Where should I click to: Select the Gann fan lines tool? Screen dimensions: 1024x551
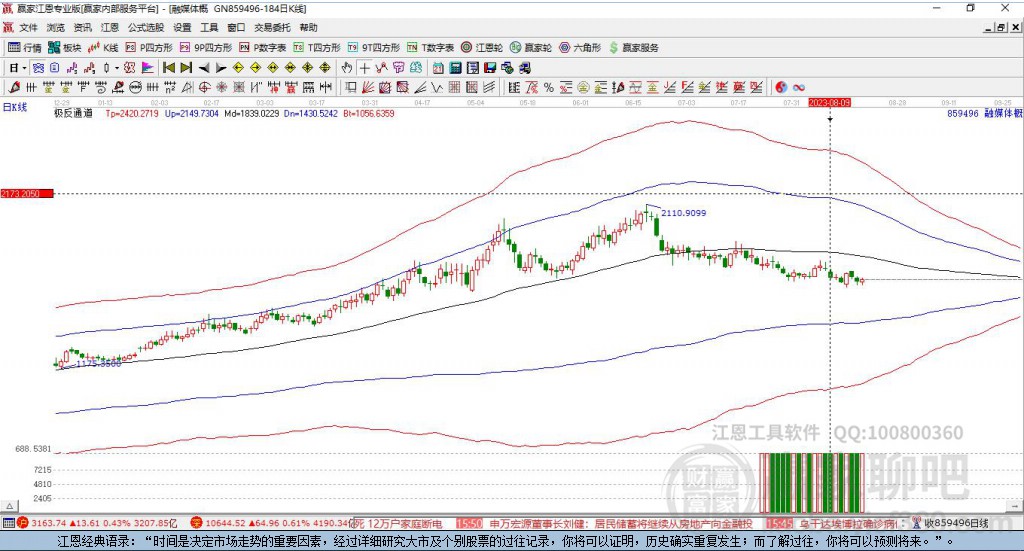pos(368,87)
